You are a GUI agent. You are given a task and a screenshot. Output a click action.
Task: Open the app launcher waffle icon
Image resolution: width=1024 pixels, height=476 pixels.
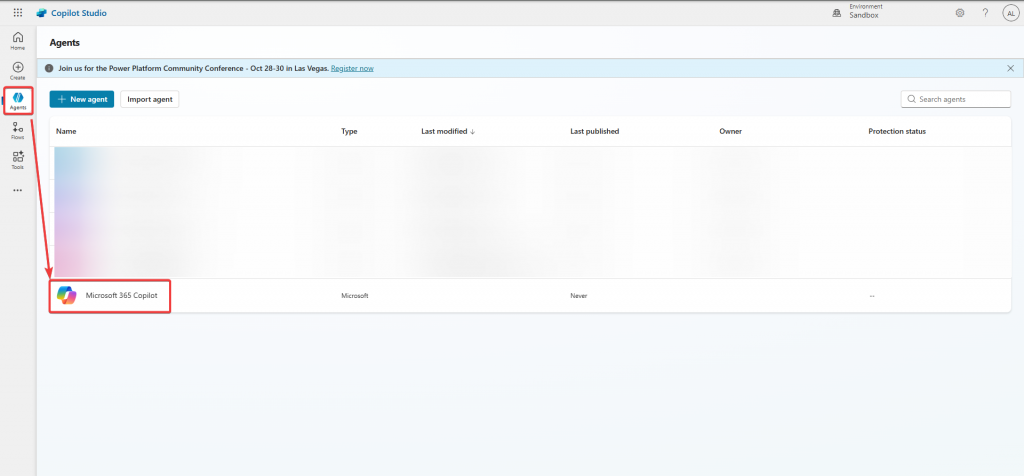click(x=18, y=12)
